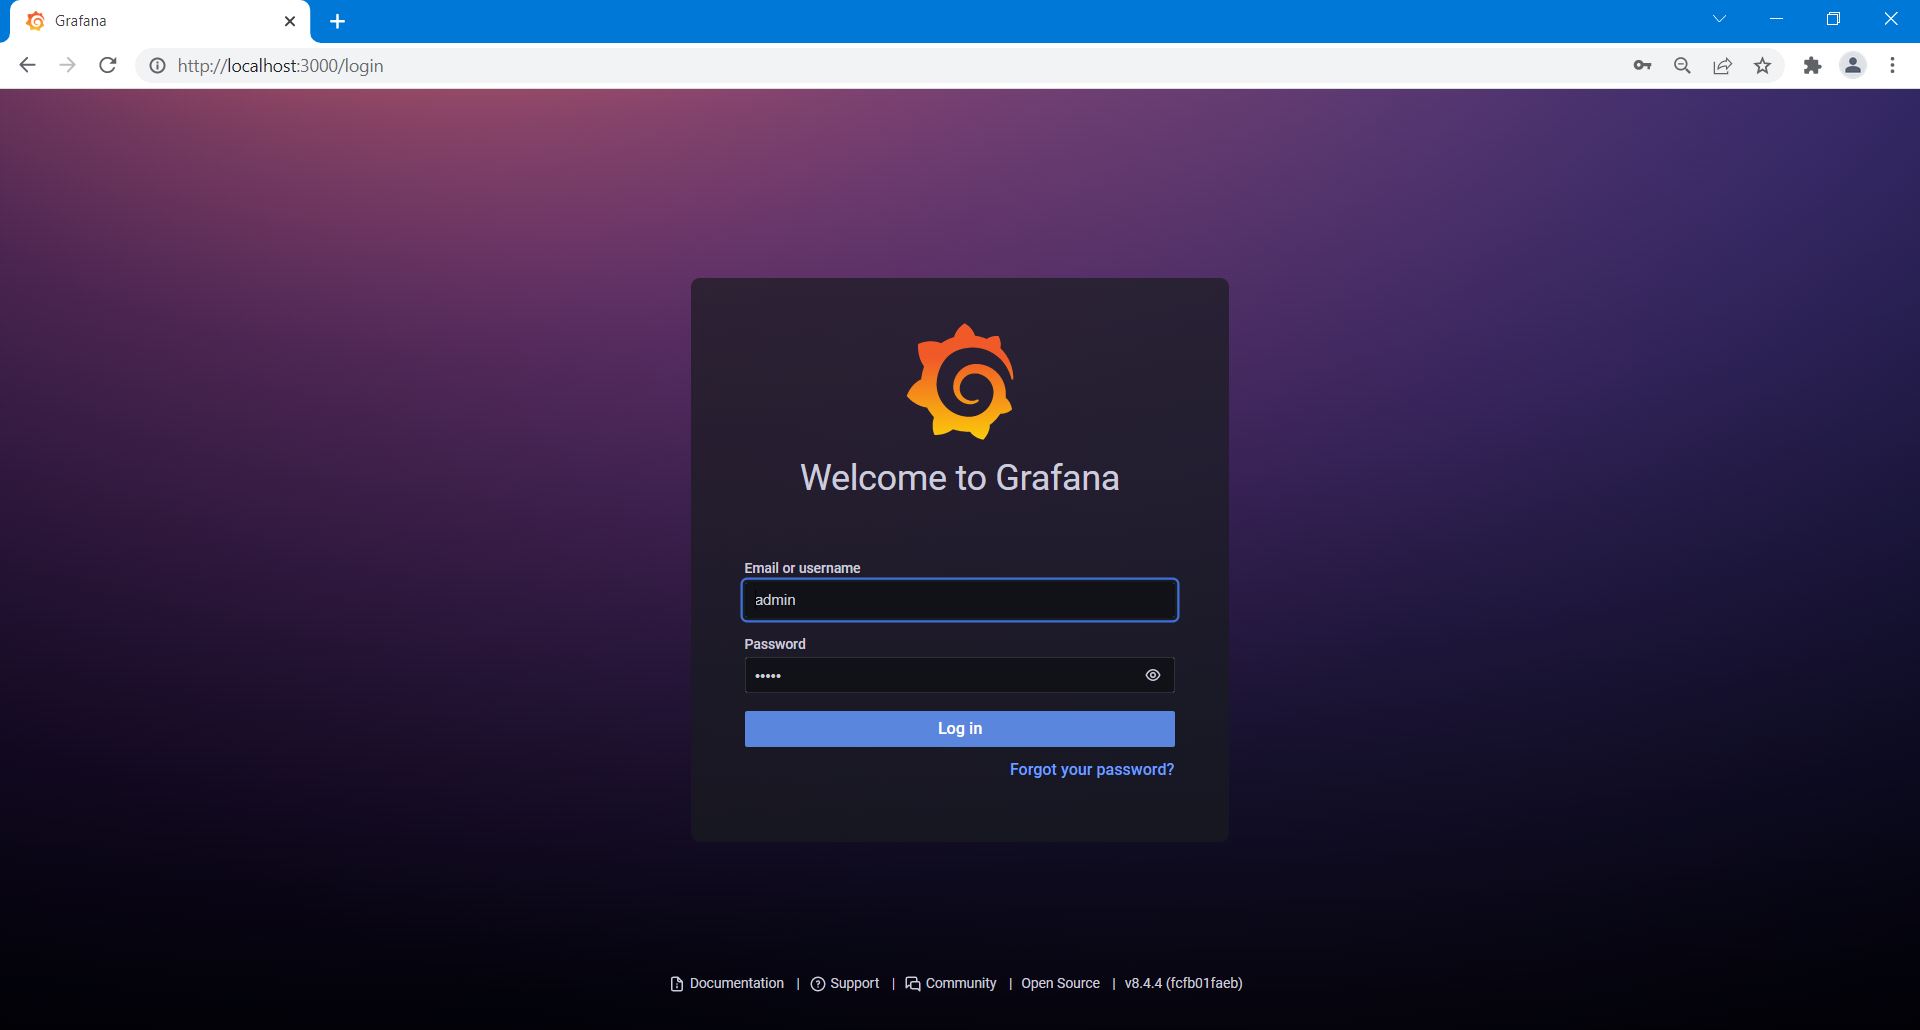Open Chrome's three-dot menu

tap(1892, 66)
